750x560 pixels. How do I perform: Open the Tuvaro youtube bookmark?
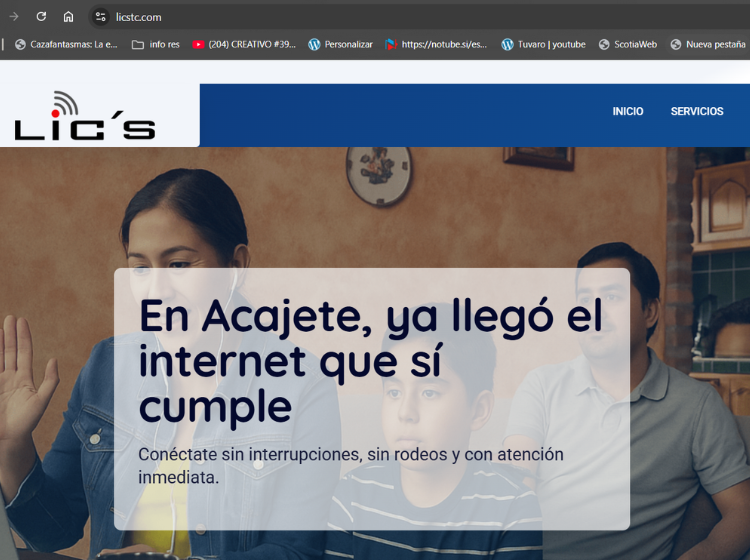[x=543, y=44]
